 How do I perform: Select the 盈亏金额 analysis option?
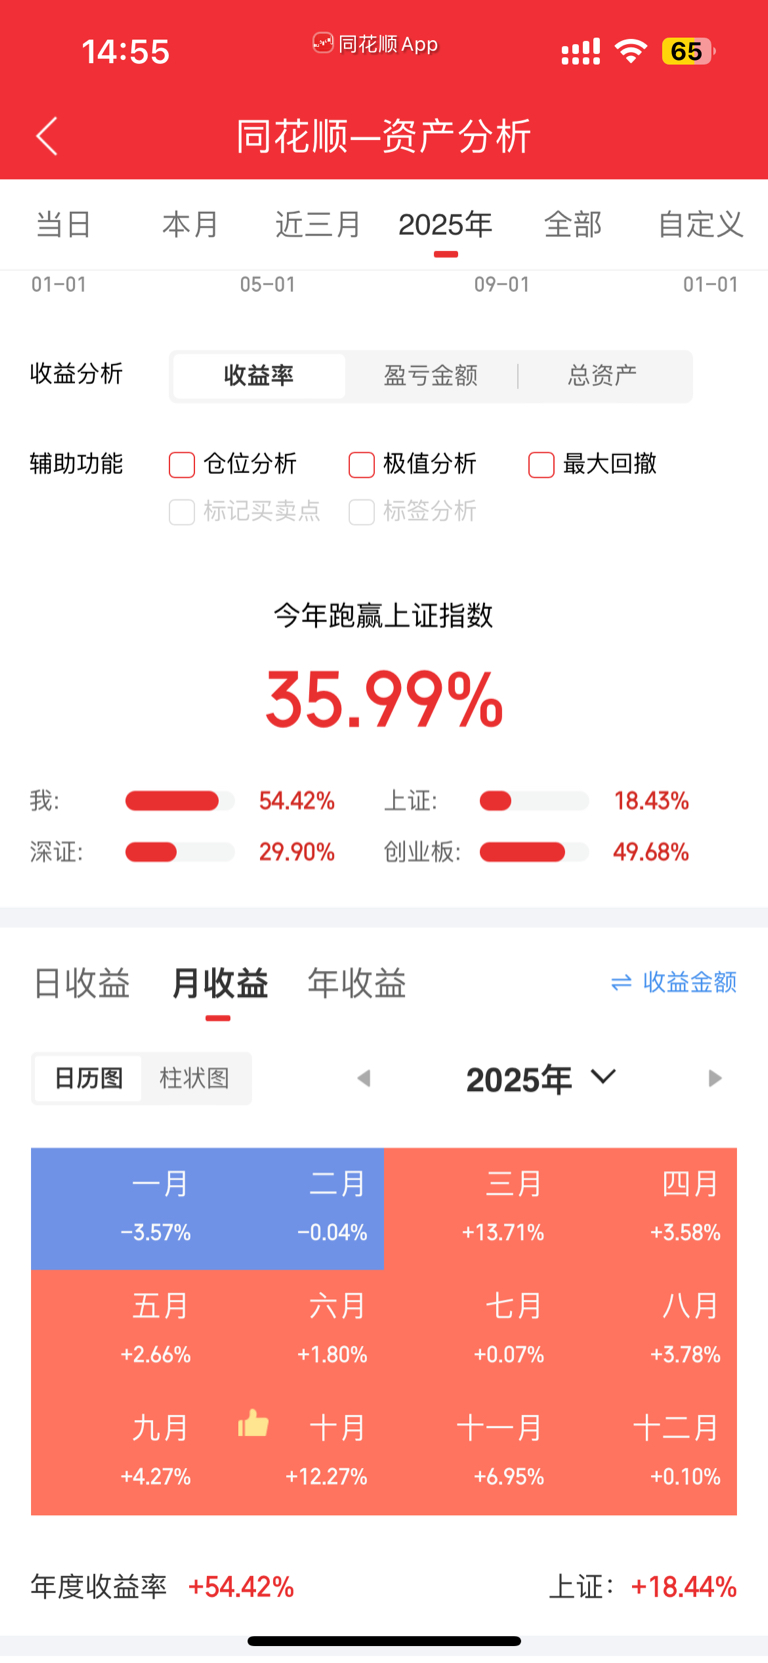pyautogui.click(x=431, y=376)
